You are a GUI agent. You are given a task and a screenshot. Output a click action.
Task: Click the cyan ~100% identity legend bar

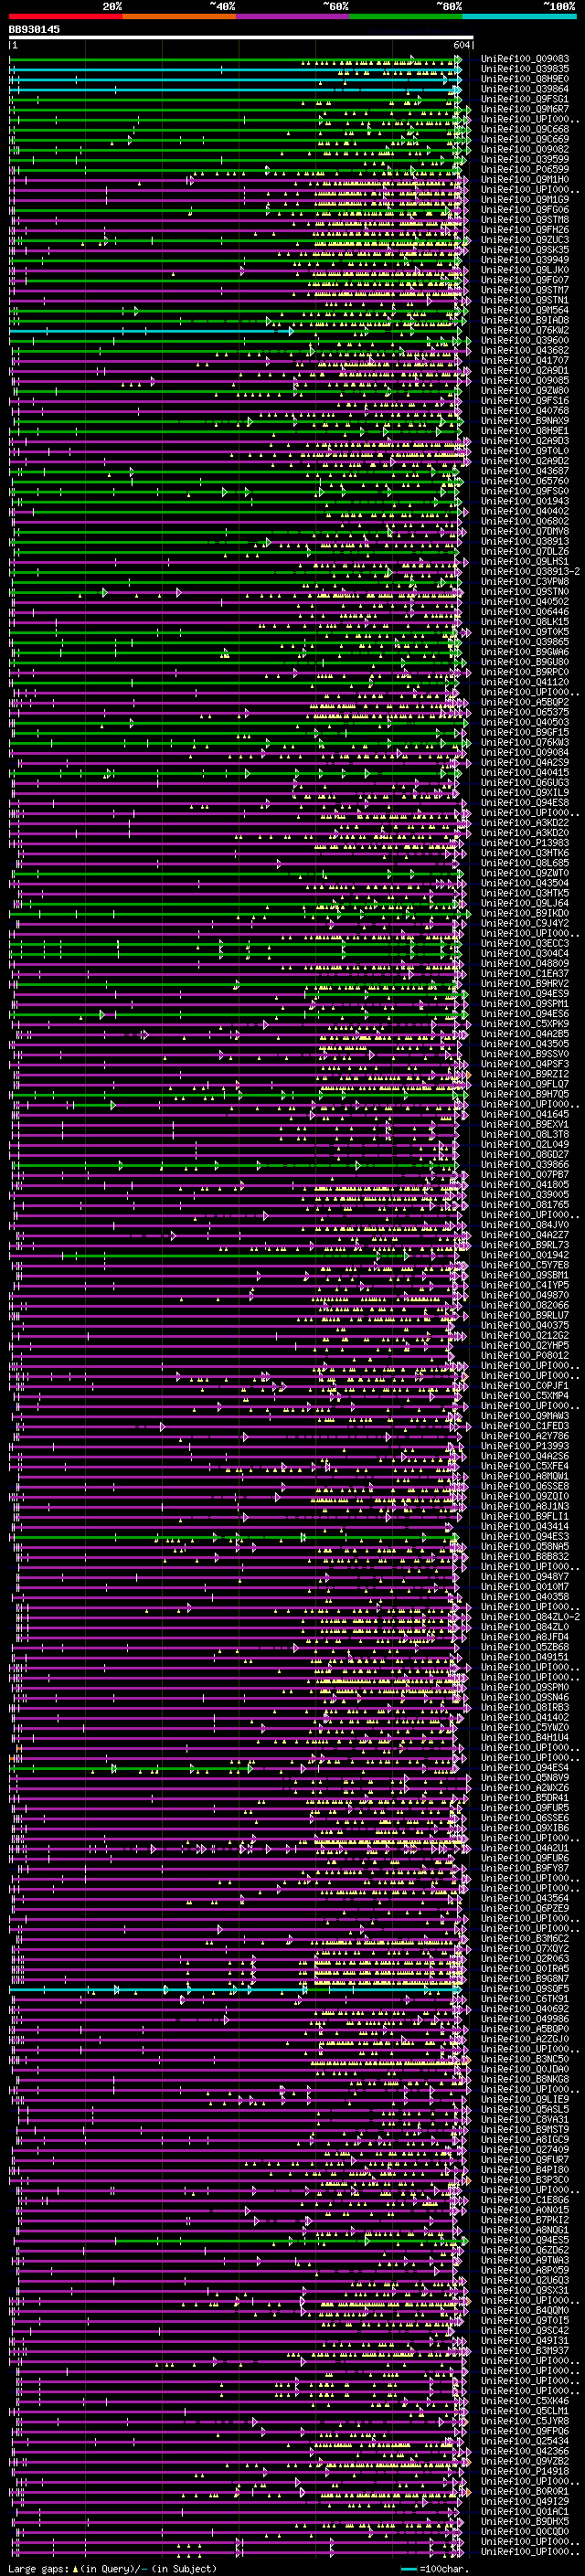pyautogui.click(x=520, y=16)
